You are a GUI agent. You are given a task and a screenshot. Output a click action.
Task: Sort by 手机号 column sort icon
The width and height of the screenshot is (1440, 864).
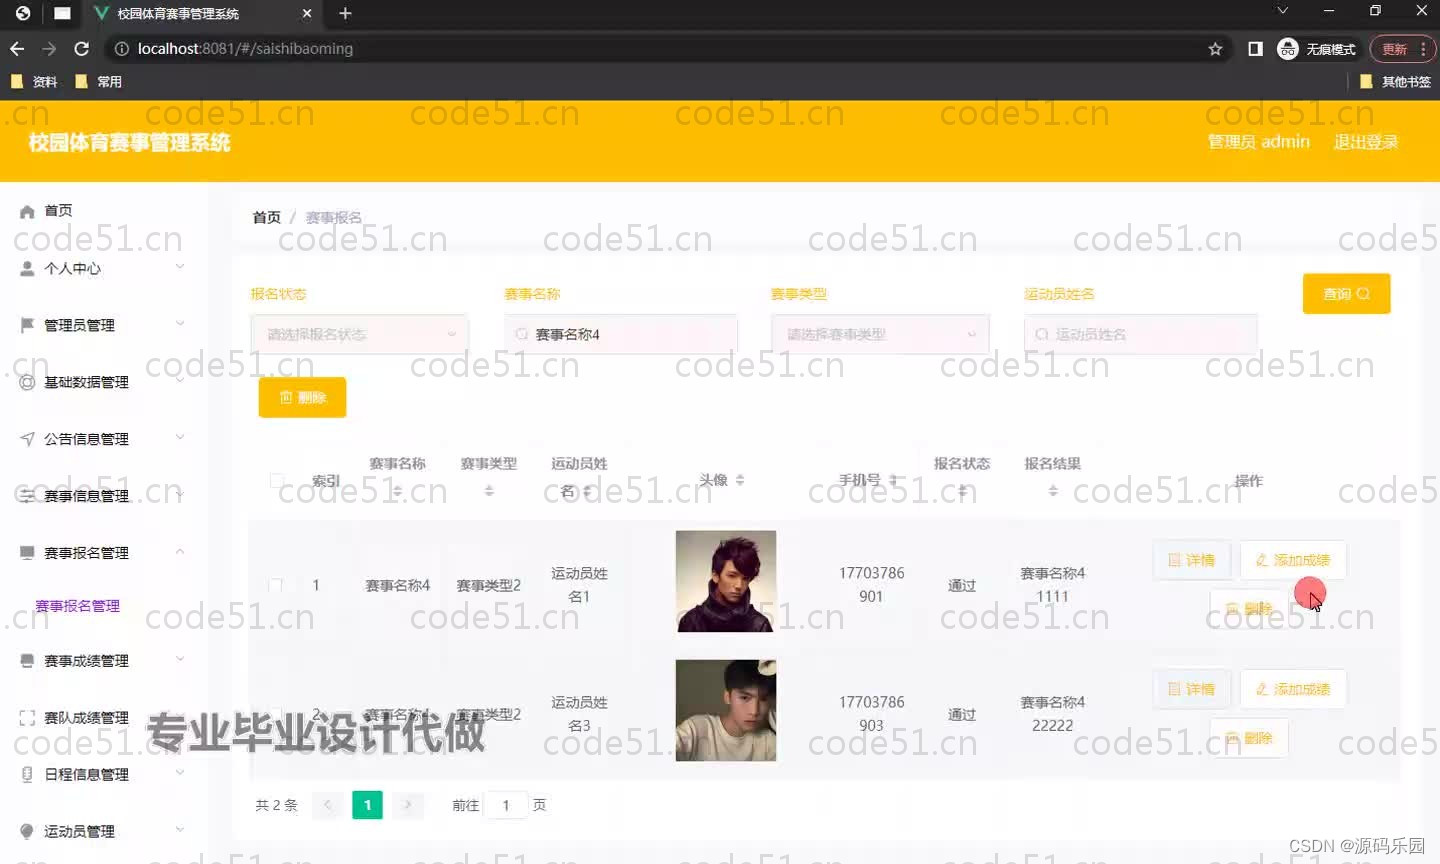click(x=893, y=480)
